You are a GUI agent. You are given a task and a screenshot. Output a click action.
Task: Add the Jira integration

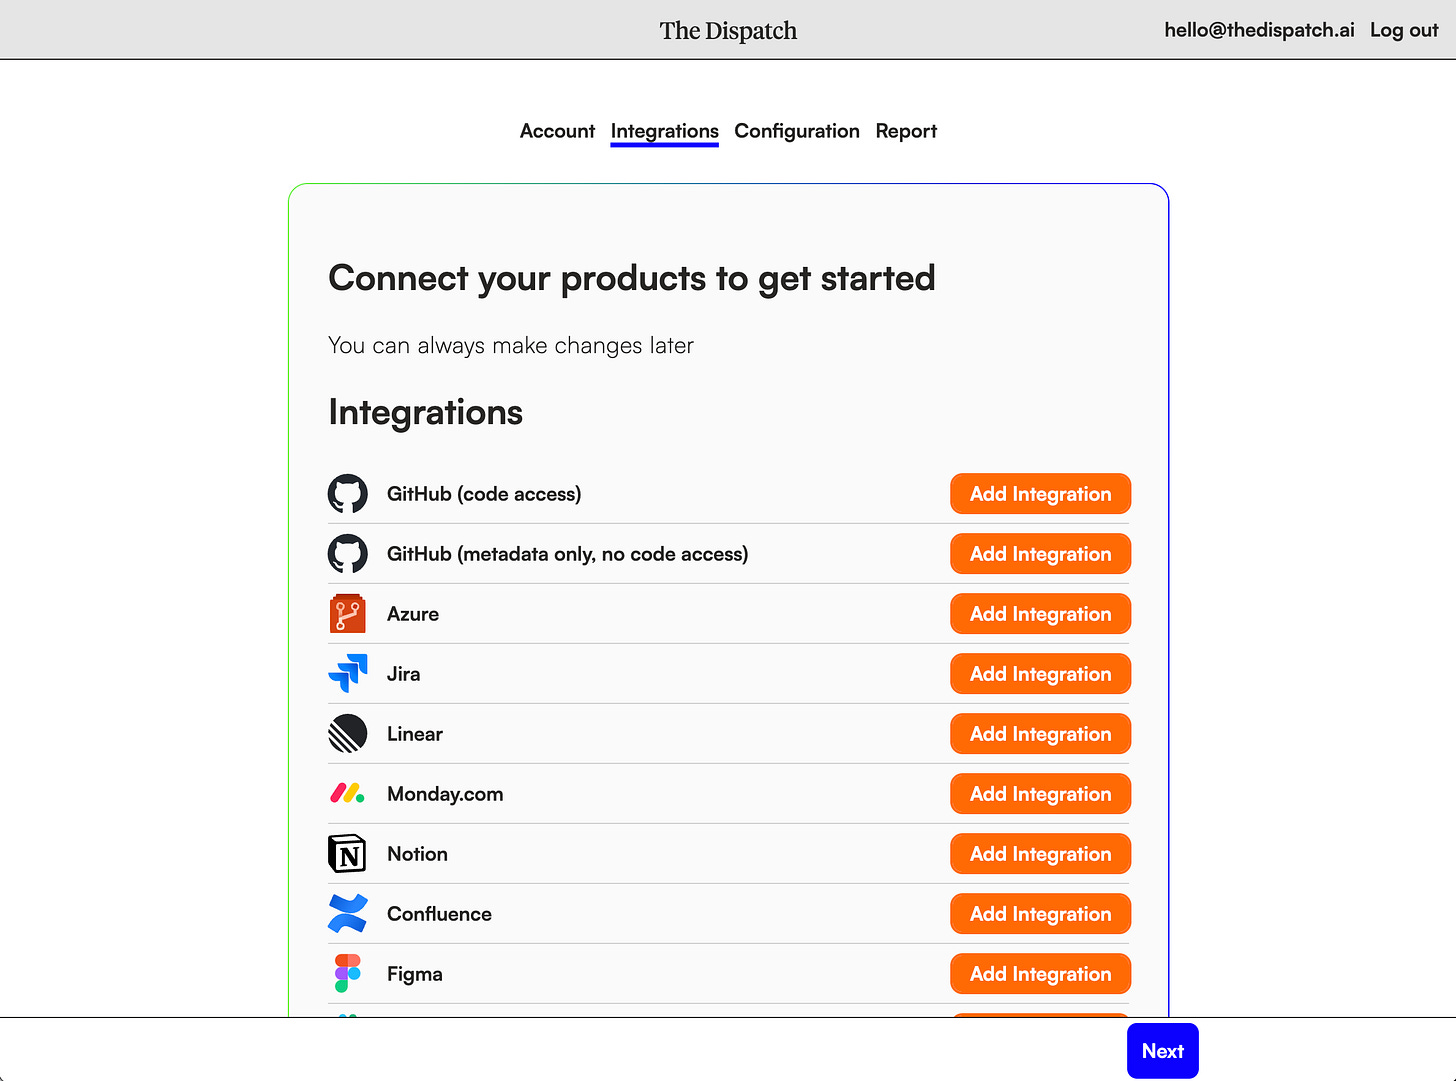point(1040,674)
